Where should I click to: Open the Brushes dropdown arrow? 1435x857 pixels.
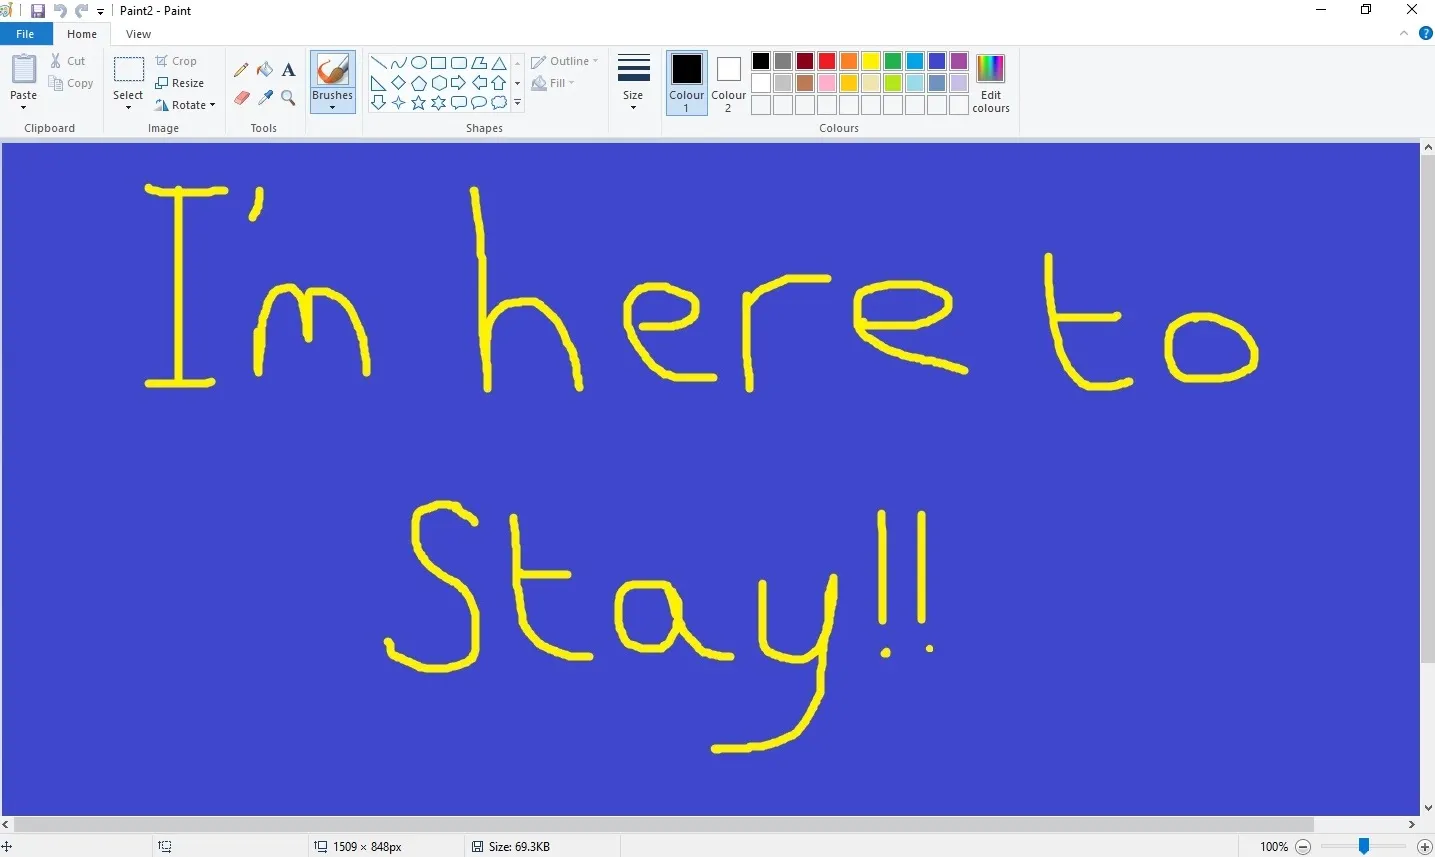click(x=332, y=108)
